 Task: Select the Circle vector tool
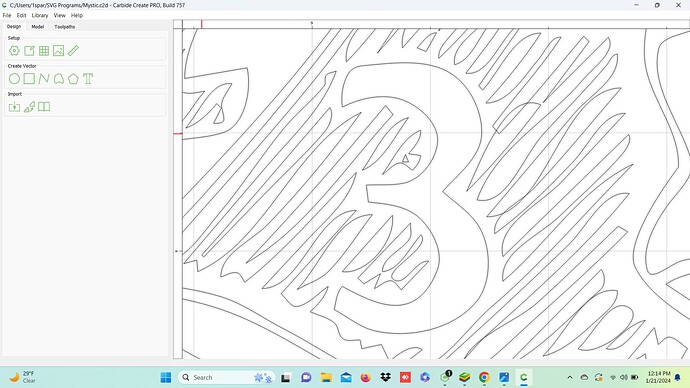(x=14, y=79)
